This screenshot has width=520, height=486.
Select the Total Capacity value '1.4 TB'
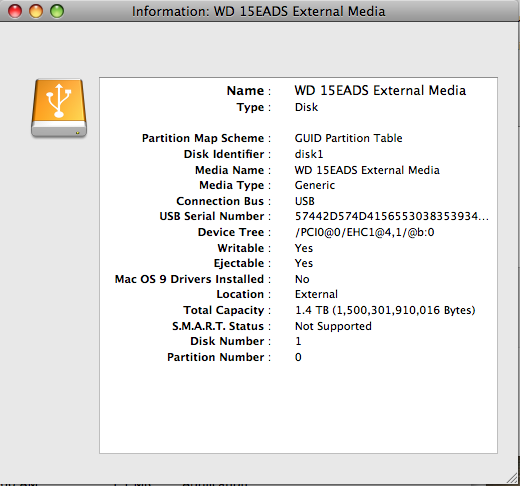385,310
